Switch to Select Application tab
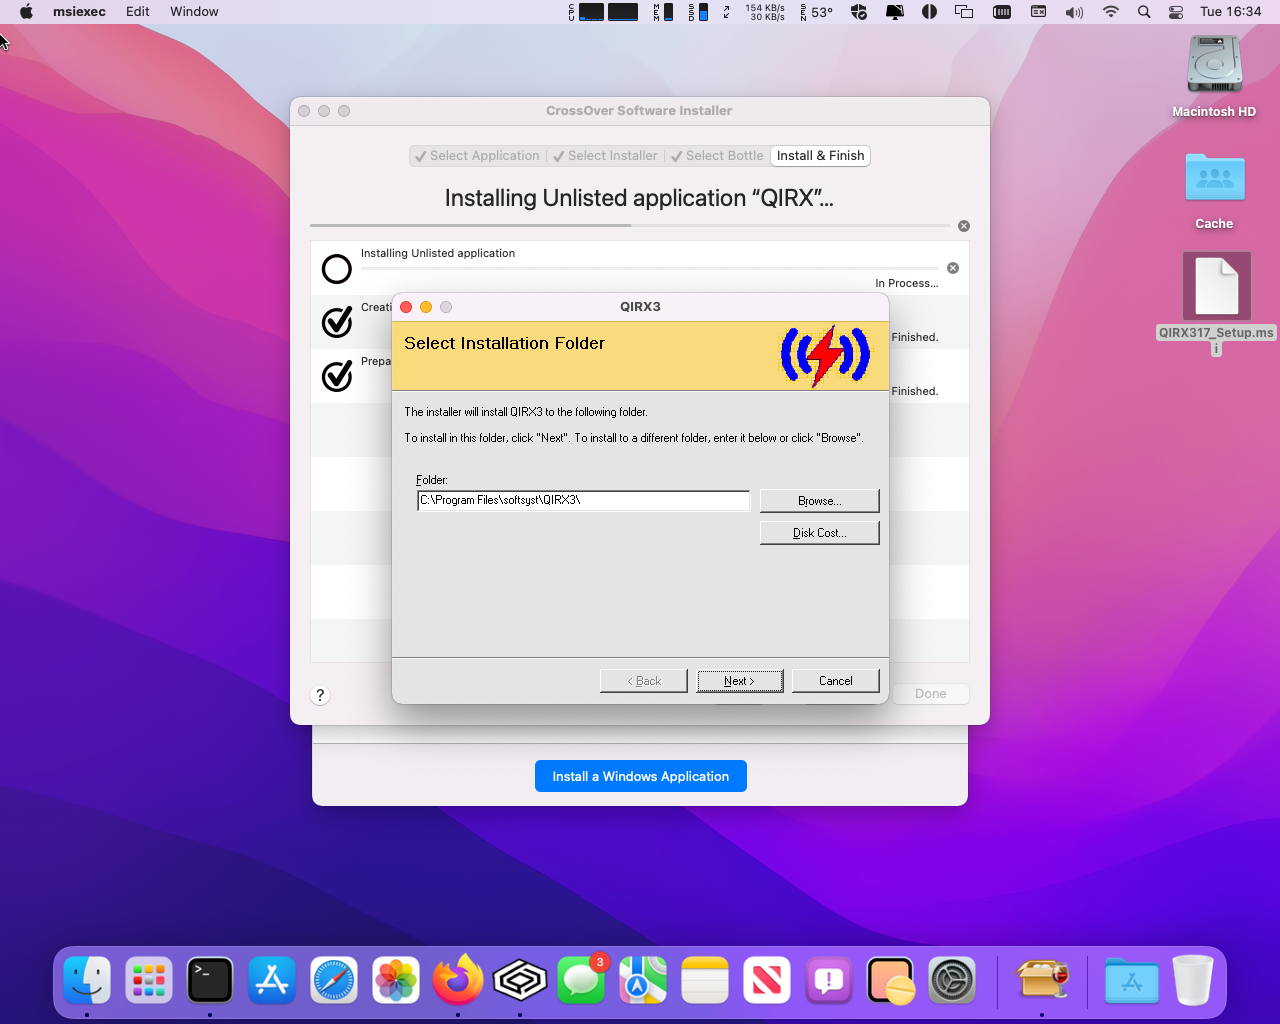The height and width of the screenshot is (1024, 1280). point(478,156)
